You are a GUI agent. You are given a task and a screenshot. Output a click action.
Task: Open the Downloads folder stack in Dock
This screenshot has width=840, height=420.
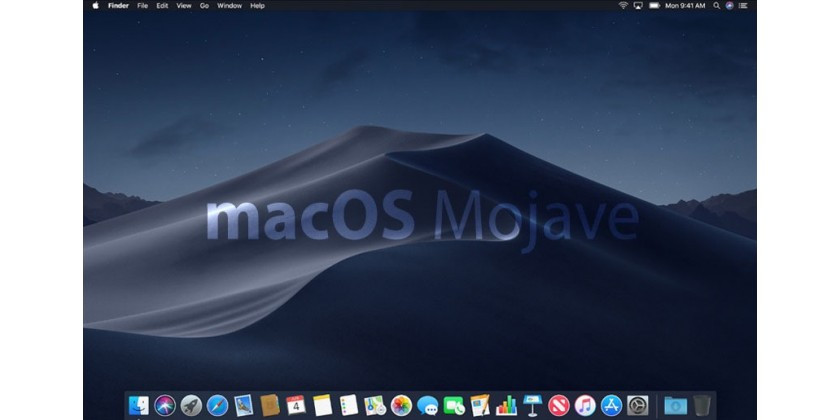(x=676, y=406)
